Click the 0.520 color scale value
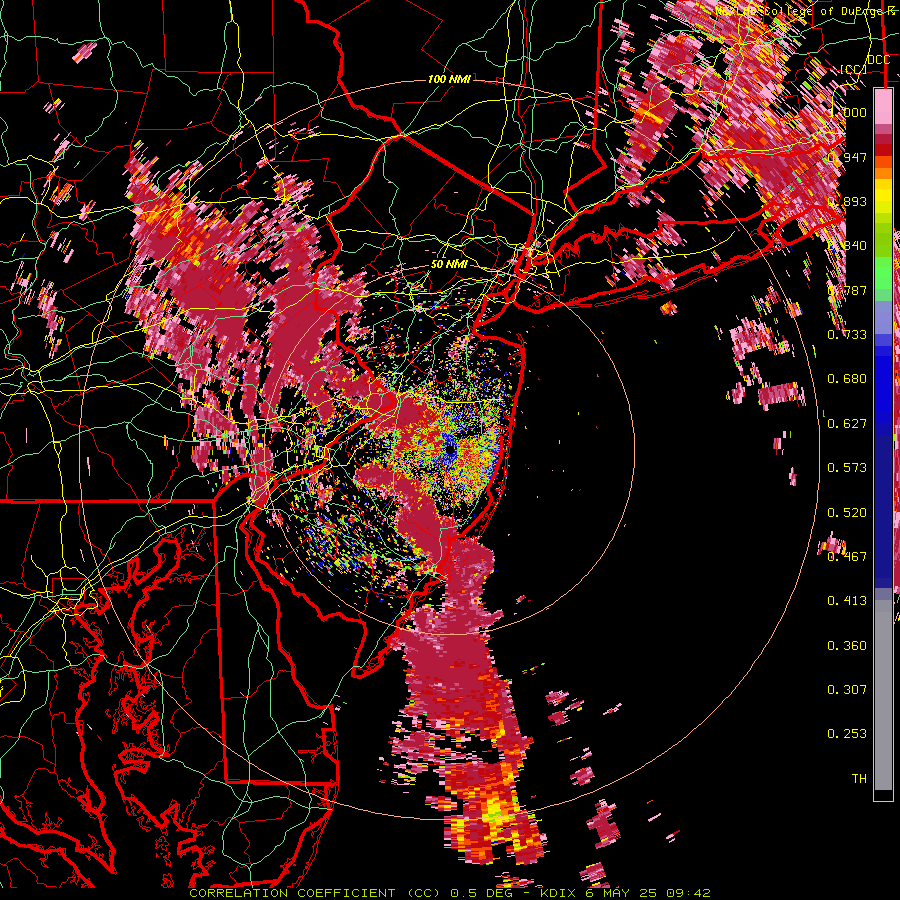Viewport: 900px width, 900px height. pyautogui.click(x=847, y=513)
